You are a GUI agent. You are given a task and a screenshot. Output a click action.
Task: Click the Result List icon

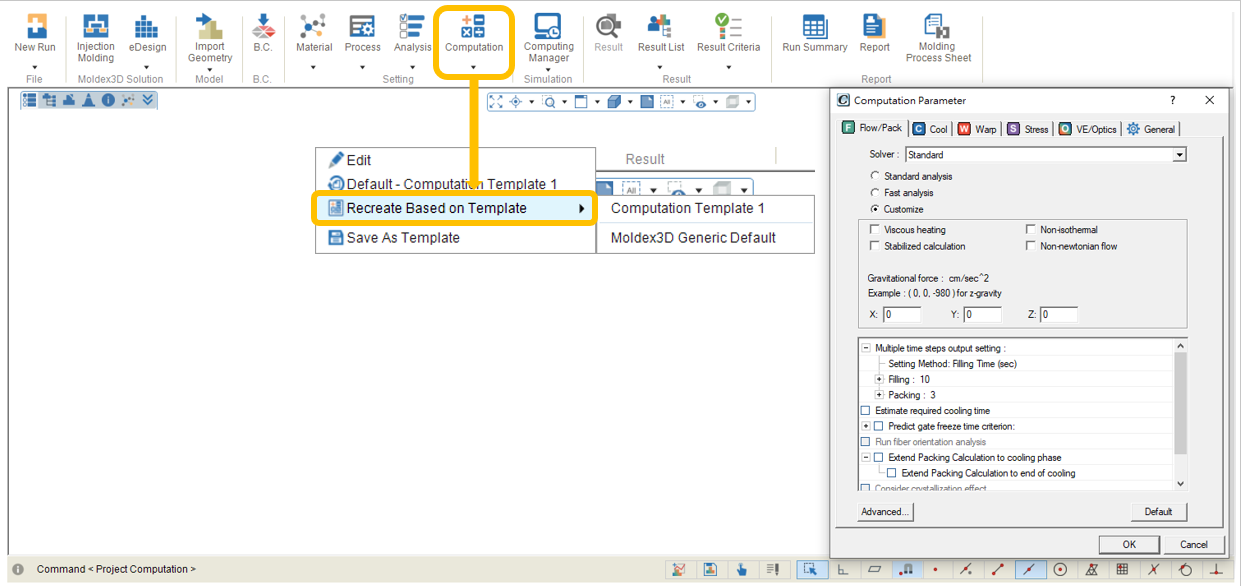(660, 27)
